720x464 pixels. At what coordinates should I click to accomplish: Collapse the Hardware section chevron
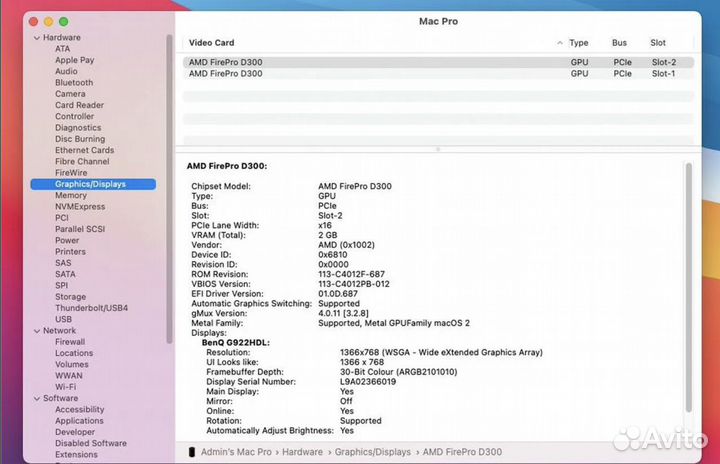37,38
